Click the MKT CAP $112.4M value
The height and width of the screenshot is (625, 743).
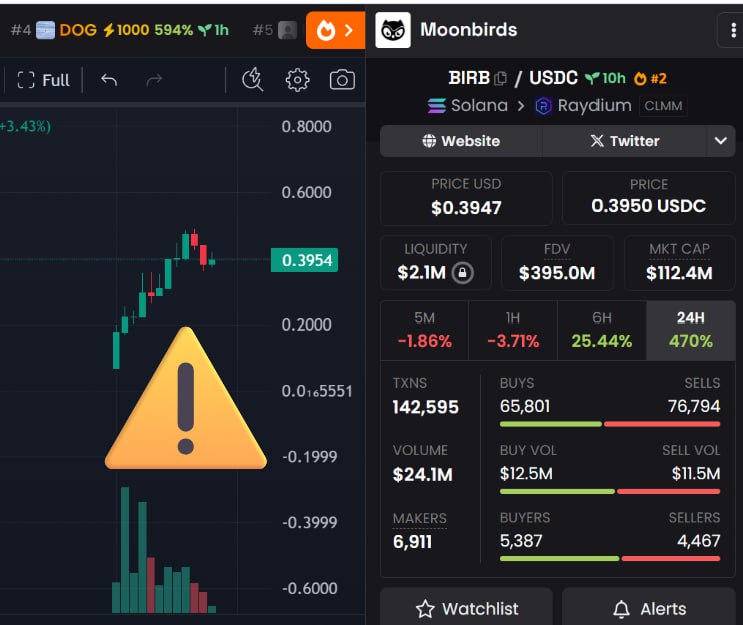pyautogui.click(x=679, y=273)
